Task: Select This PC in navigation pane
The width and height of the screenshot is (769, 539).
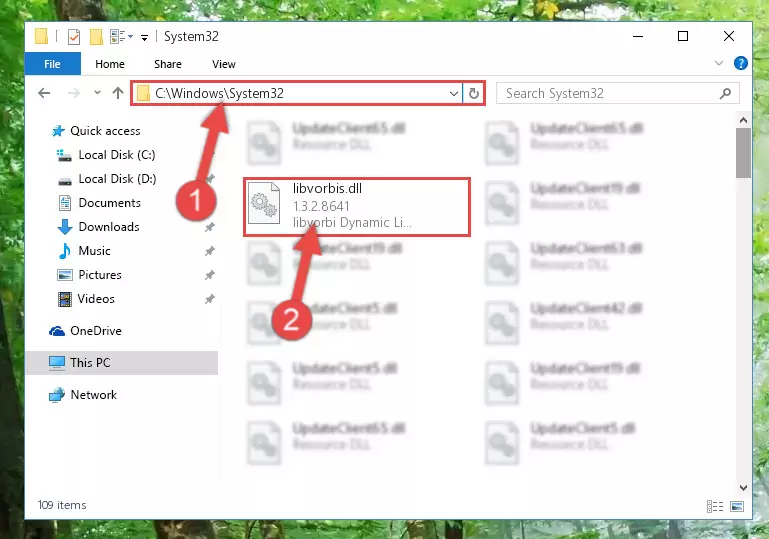Action: (122, 362)
